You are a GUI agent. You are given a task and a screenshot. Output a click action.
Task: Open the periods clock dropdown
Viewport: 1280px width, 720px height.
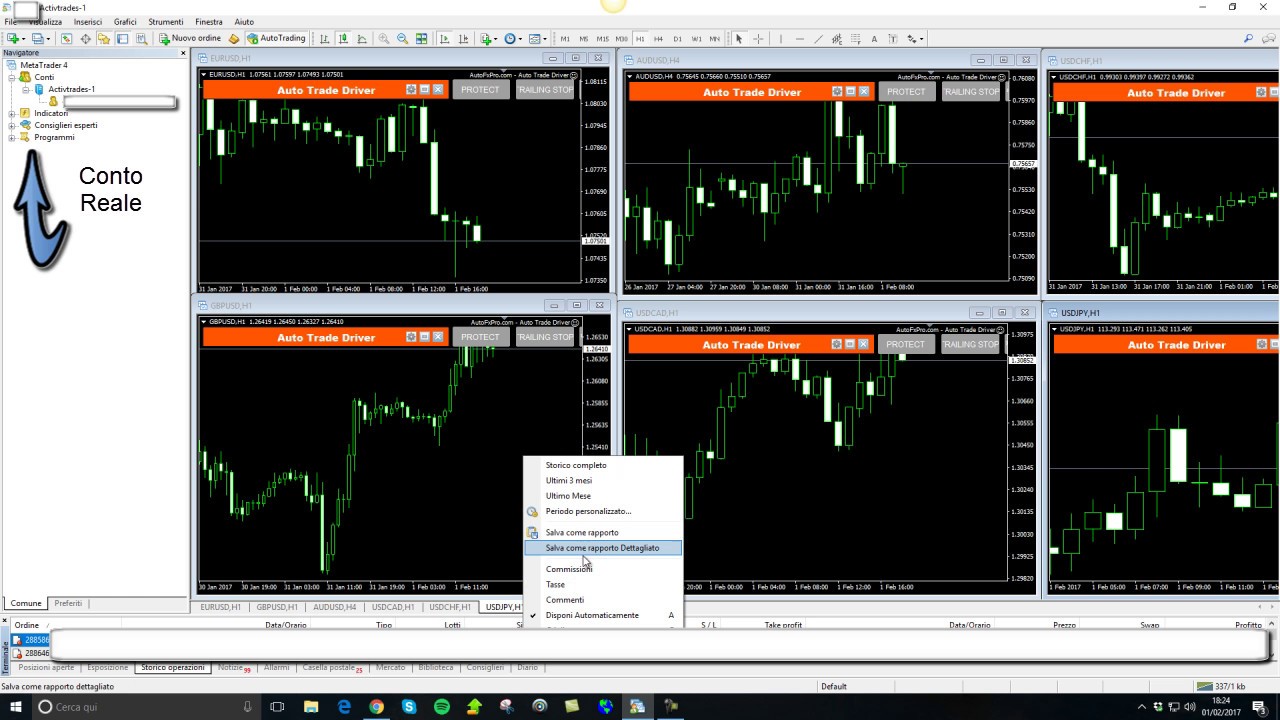(513, 39)
